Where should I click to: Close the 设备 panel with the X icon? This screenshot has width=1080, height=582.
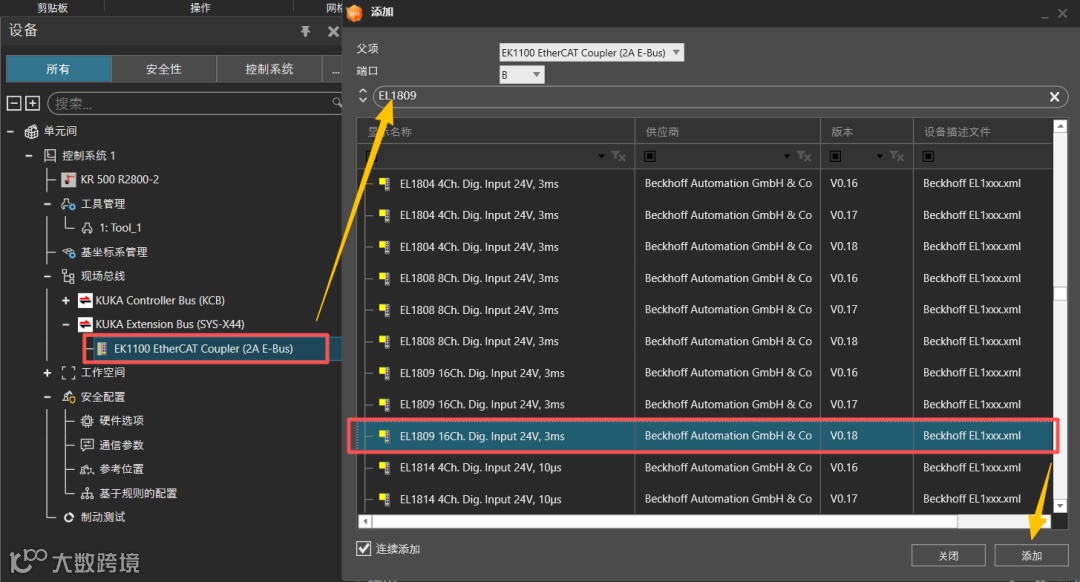pos(333,31)
